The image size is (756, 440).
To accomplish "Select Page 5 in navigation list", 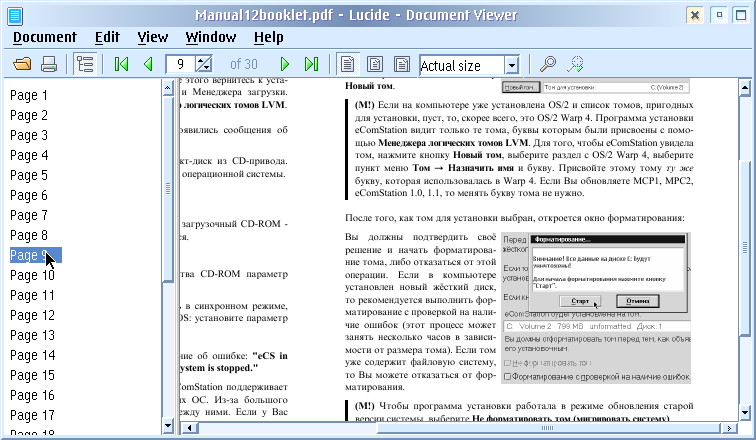I will [x=29, y=175].
